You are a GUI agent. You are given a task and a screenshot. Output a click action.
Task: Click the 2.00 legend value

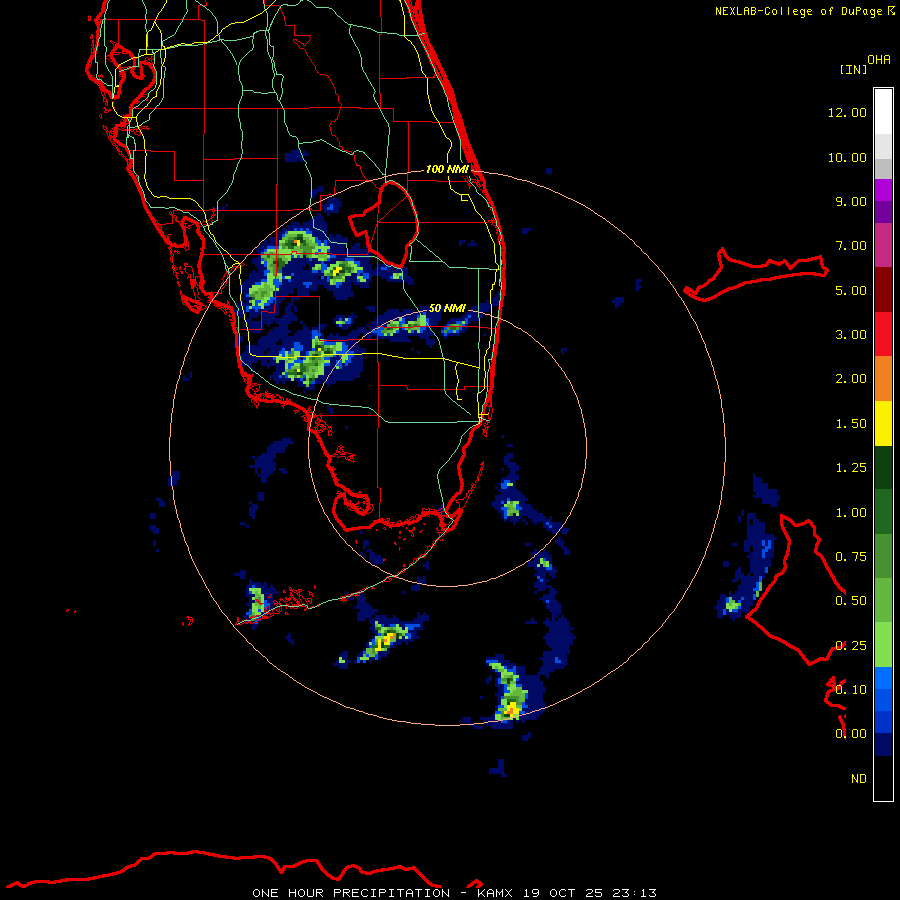pyautogui.click(x=851, y=379)
